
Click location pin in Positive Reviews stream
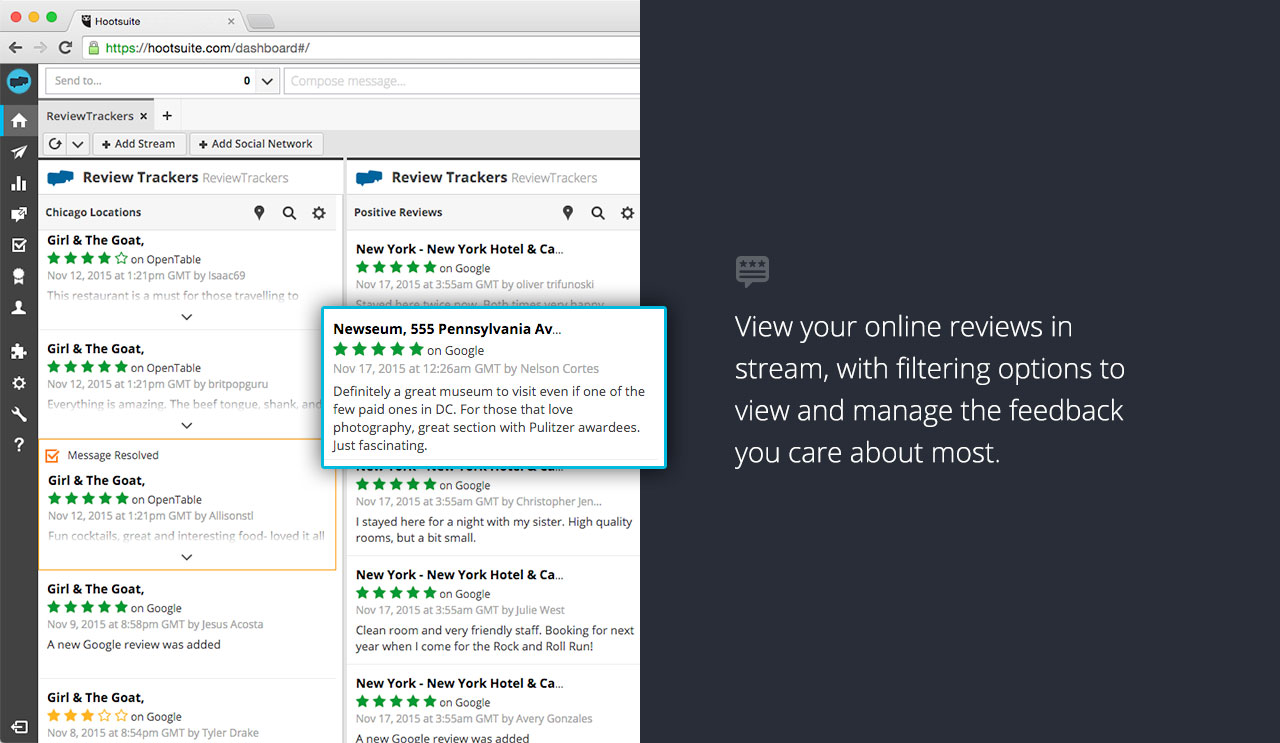tap(568, 212)
